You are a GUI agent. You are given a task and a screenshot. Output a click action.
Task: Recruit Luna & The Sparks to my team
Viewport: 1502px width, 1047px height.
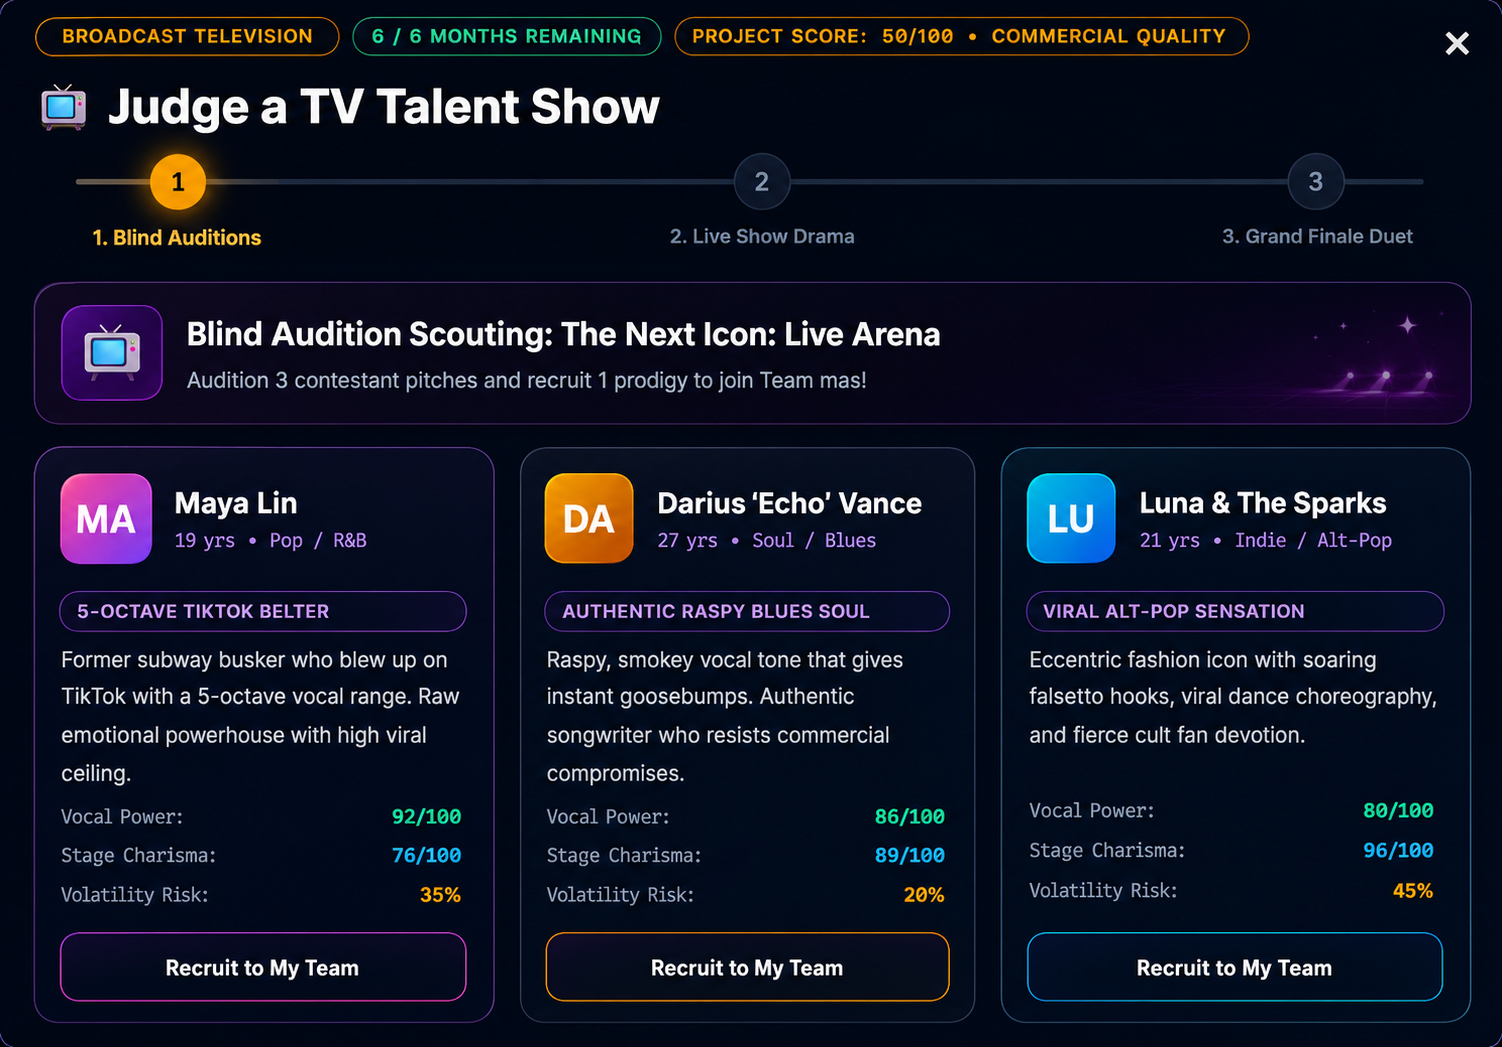point(1235,967)
